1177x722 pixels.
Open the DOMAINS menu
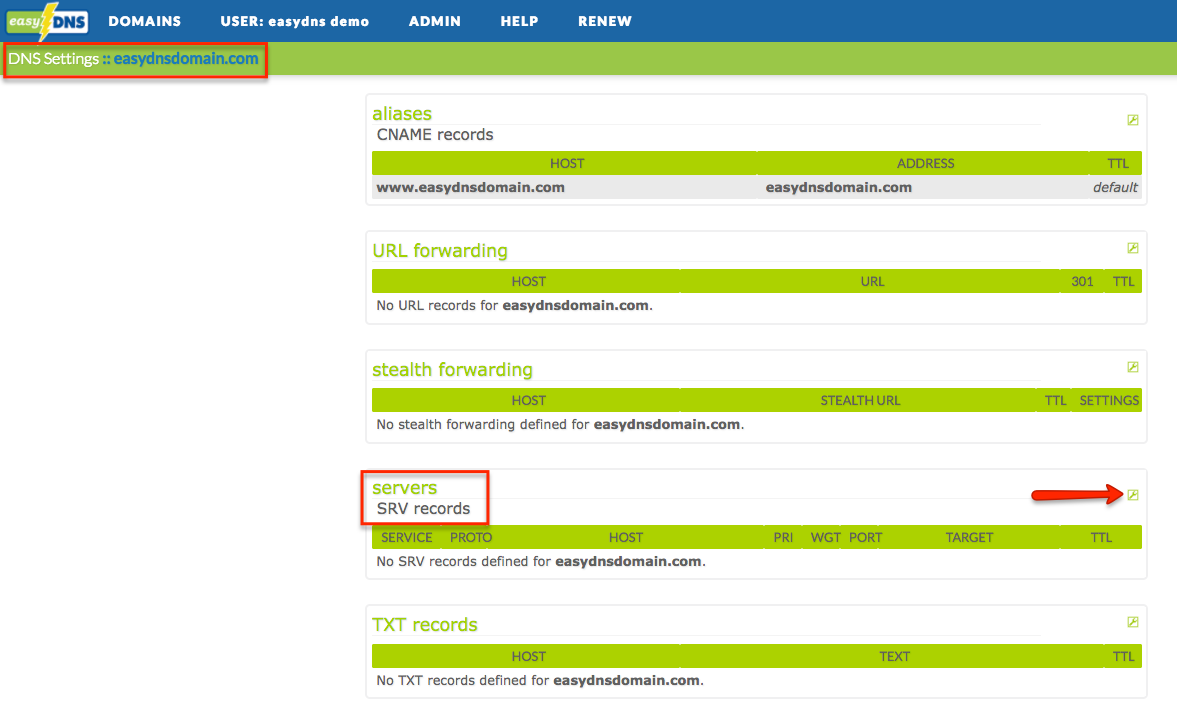[145, 21]
